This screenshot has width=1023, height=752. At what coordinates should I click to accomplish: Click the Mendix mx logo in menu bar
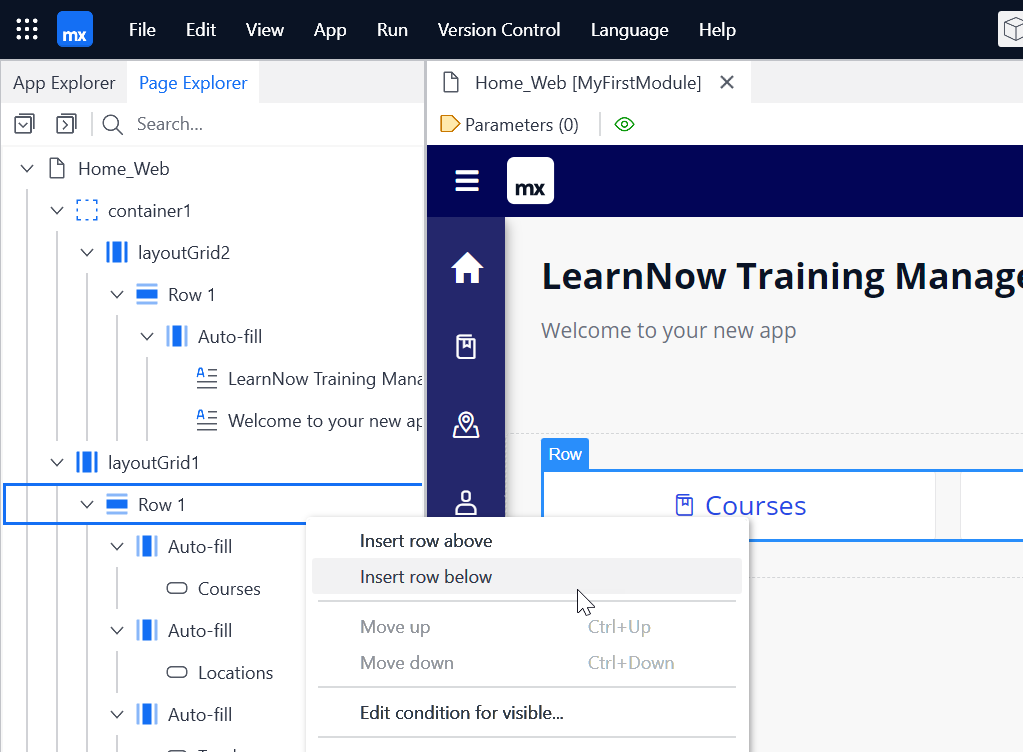click(x=75, y=29)
